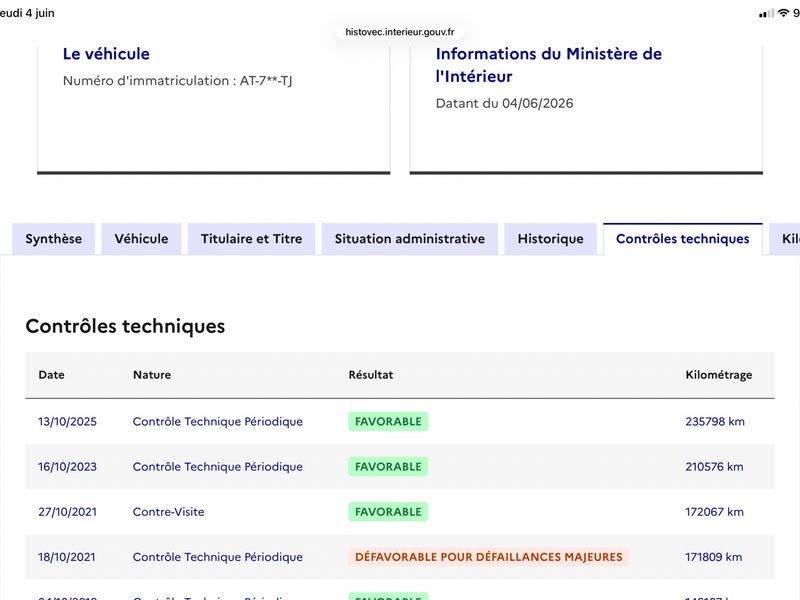This screenshot has height=600, width=800.
Task: Click the Date column header
Action: [52, 374]
